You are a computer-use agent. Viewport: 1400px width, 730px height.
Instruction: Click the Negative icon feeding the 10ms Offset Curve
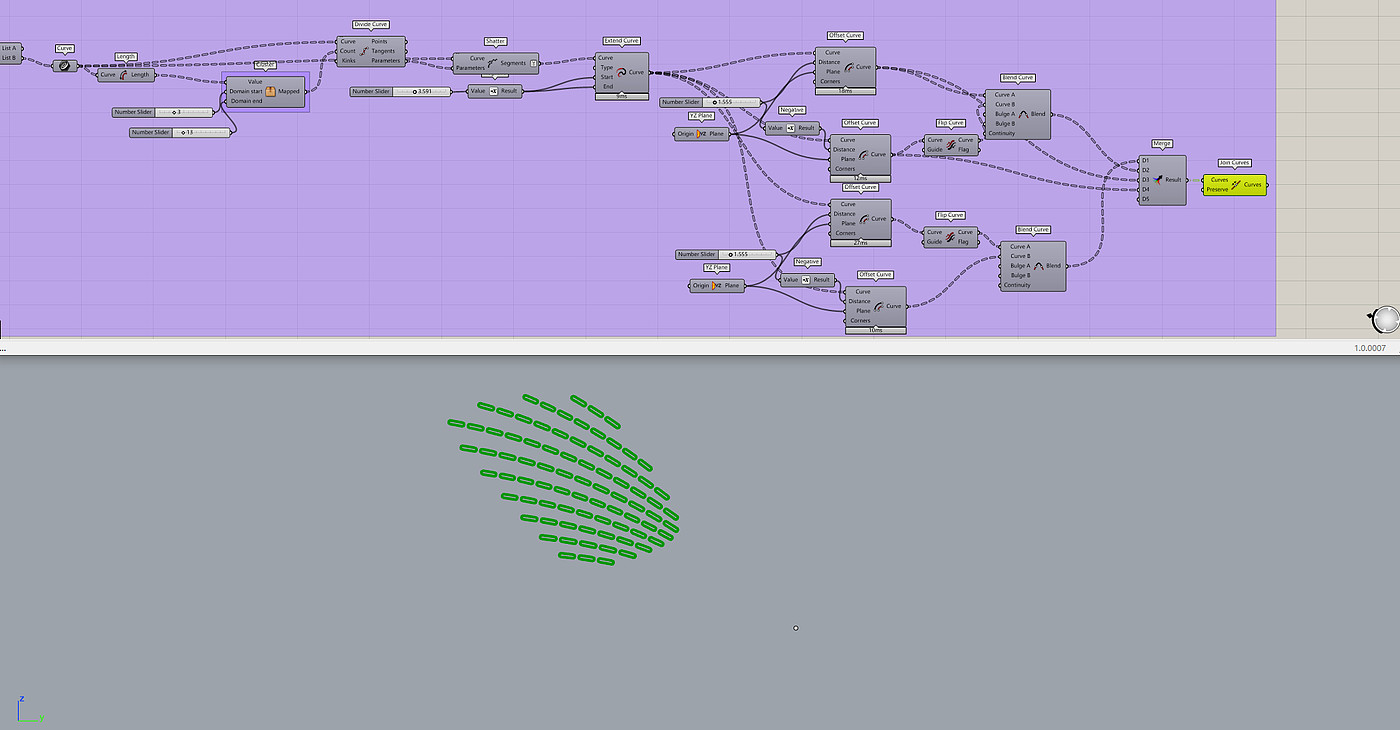tap(806, 280)
